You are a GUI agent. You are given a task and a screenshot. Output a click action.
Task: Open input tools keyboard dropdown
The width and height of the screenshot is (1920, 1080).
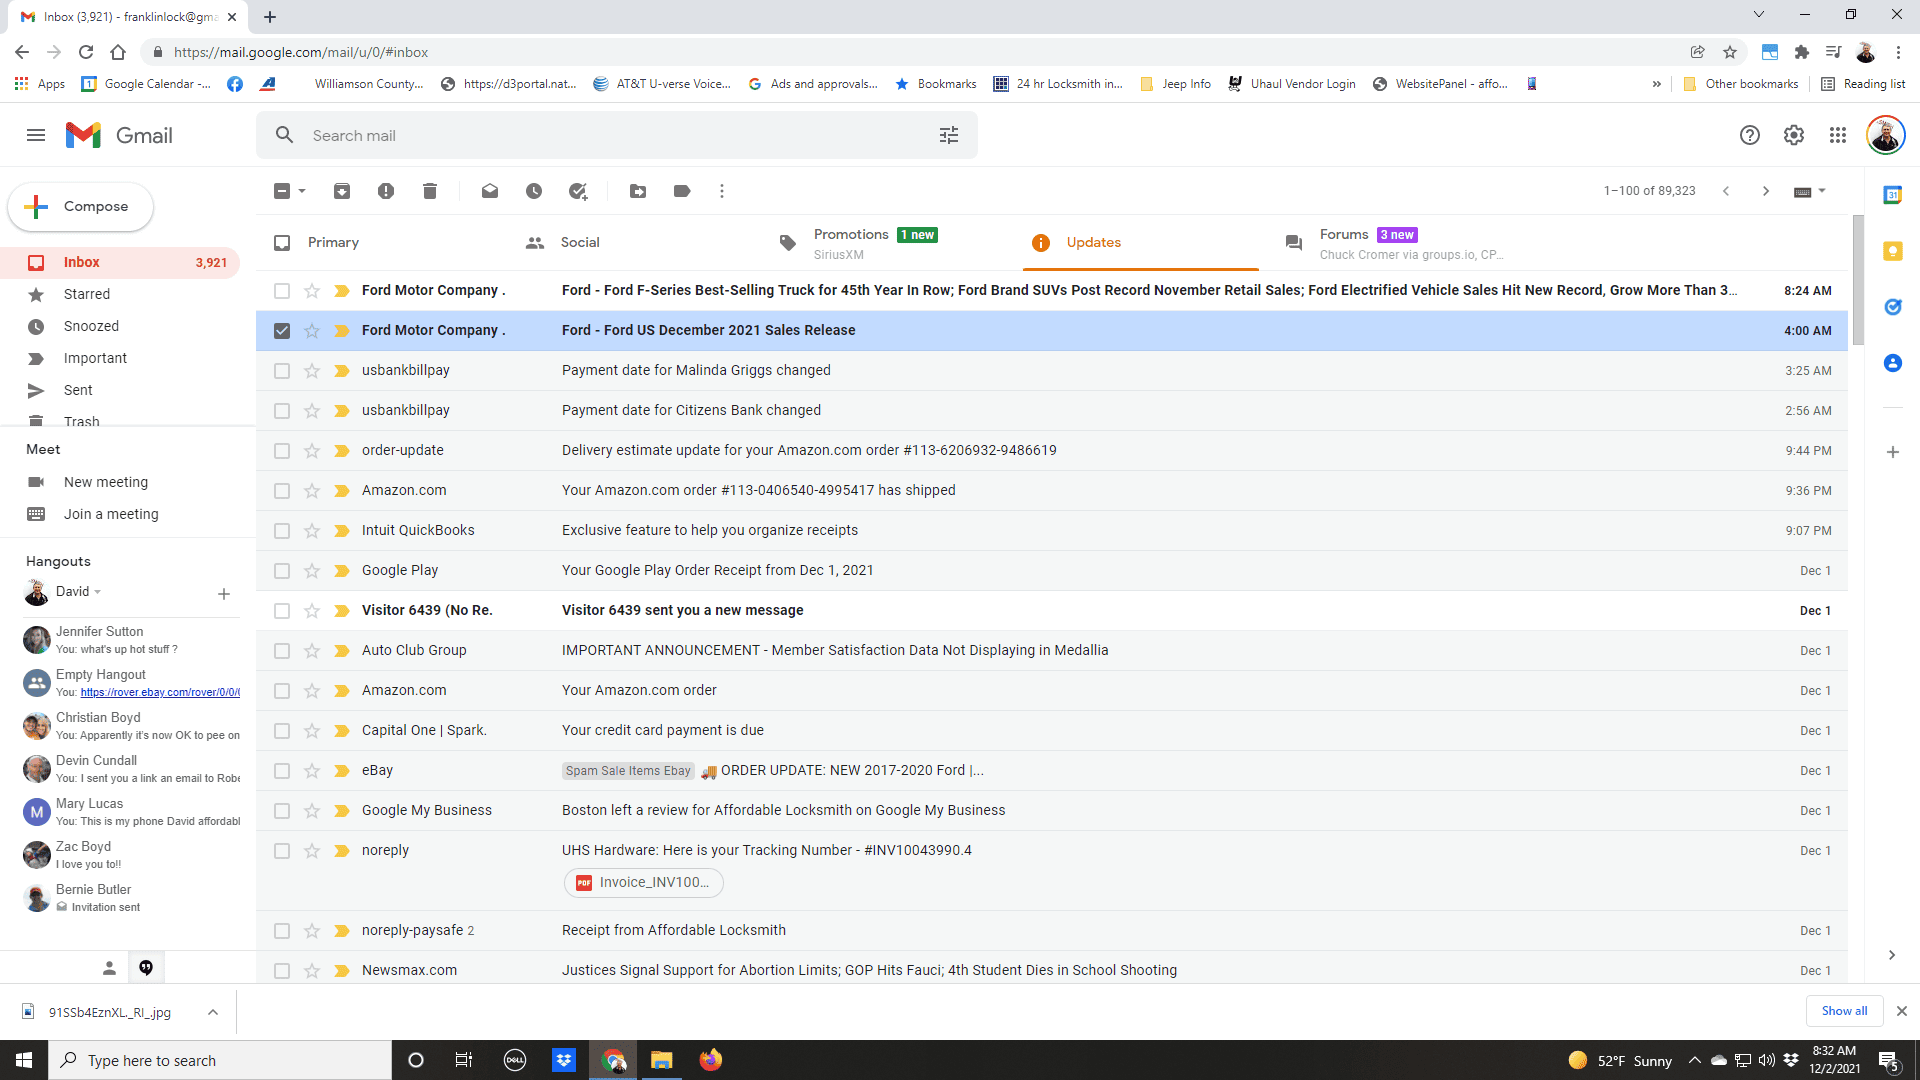1810,191
